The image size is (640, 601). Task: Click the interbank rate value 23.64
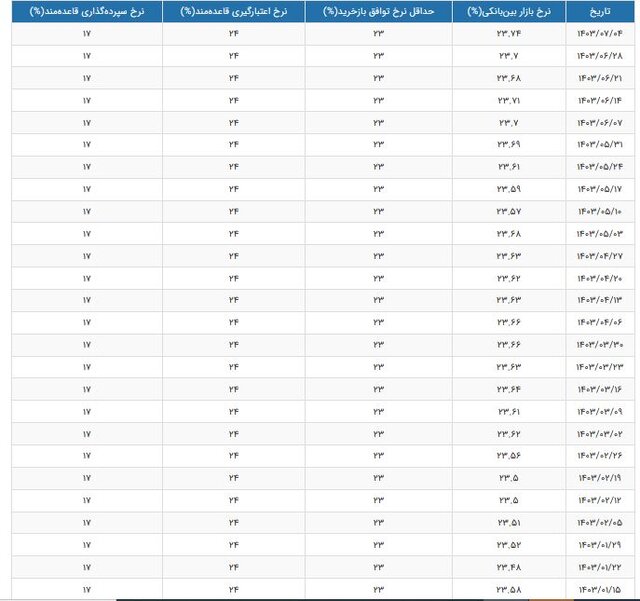pyautogui.click(x=509, y=389)
